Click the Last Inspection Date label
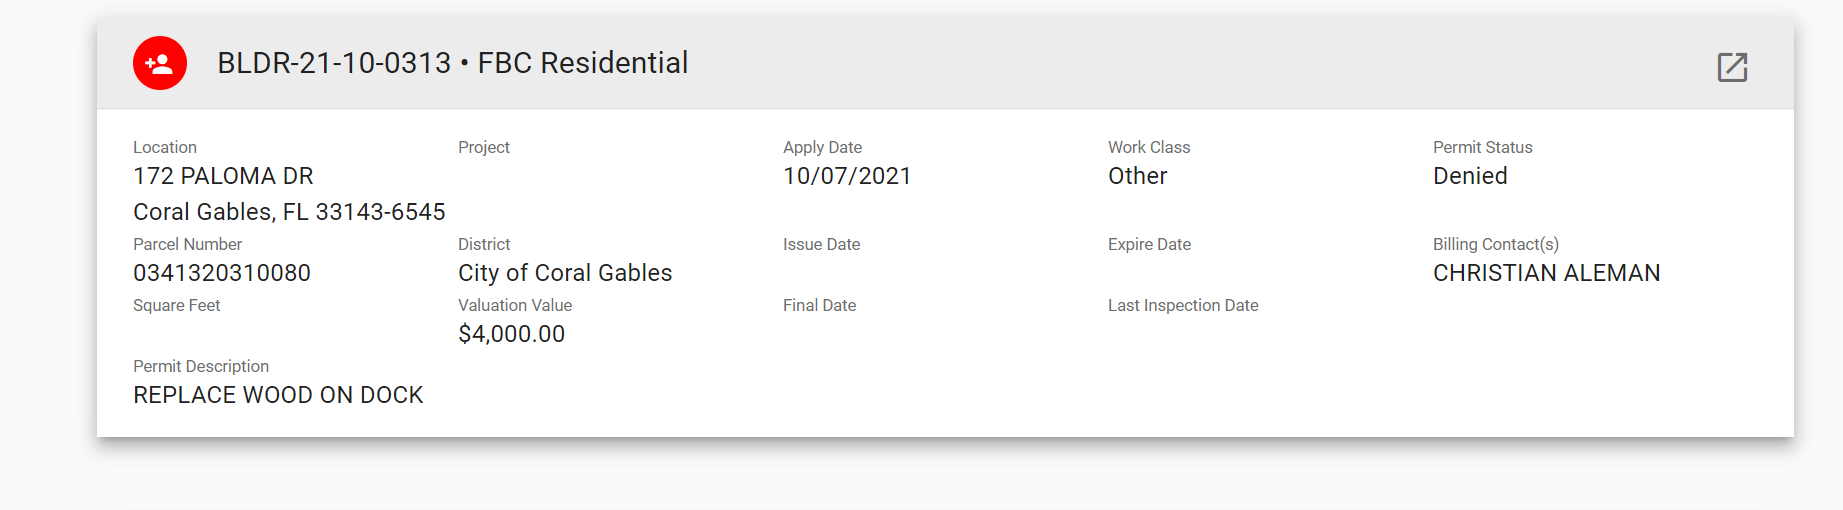This screenshot has height=510, width=1843. pos(1183,305)
